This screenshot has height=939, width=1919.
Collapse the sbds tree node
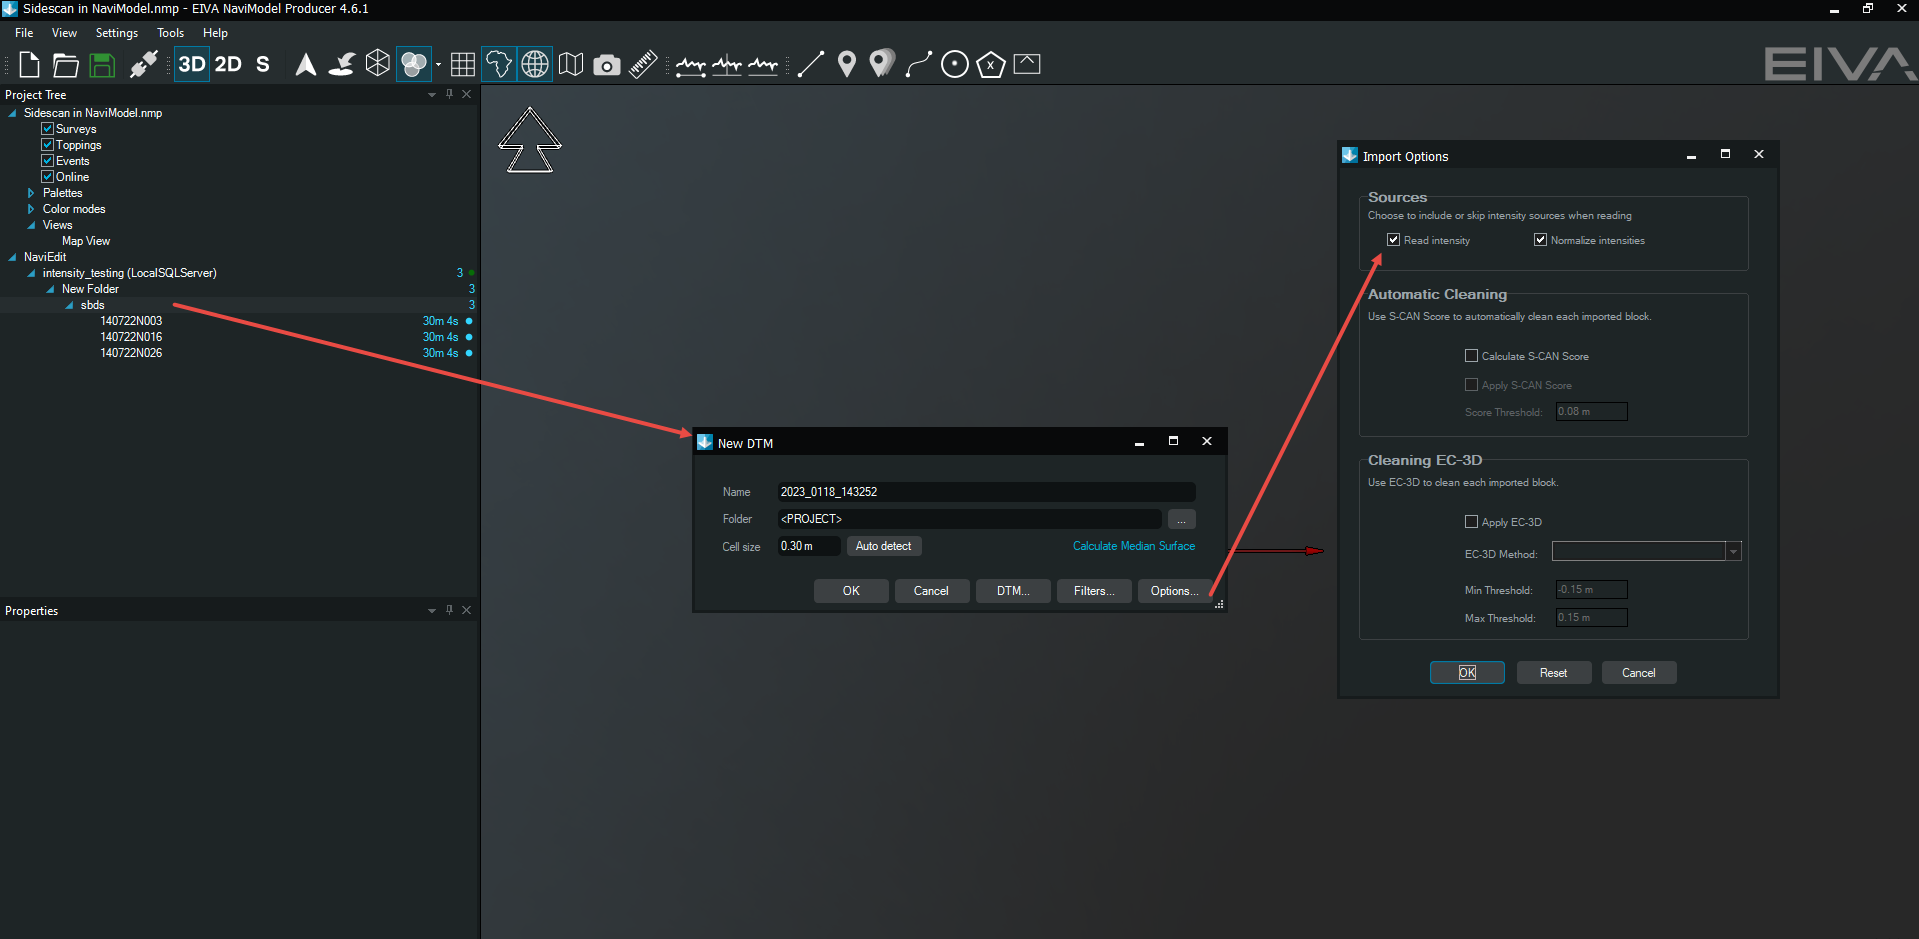point(69,305)
